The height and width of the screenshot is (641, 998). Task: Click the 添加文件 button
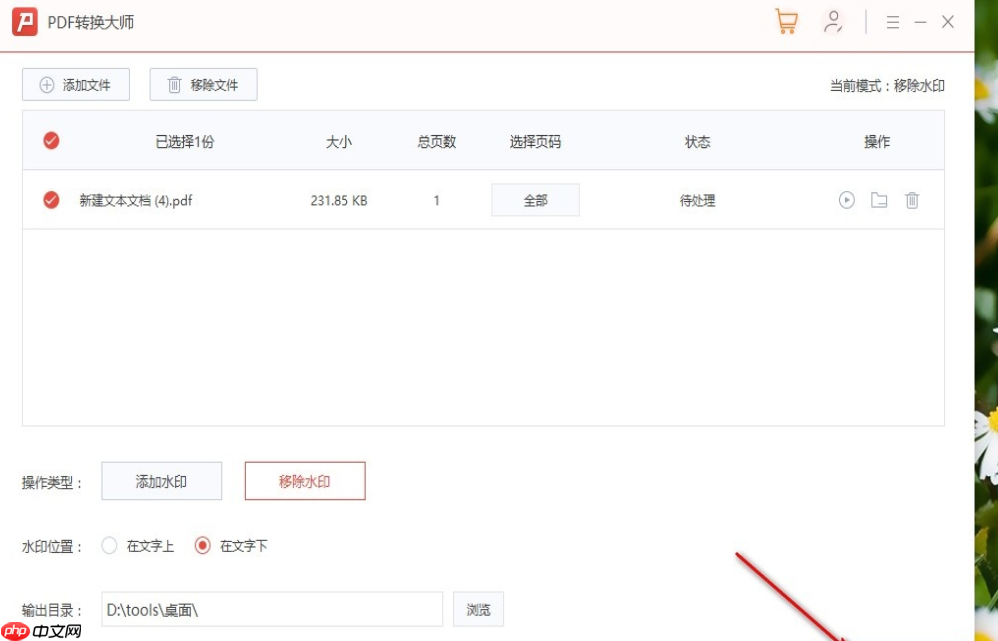click(x=75, y=84)
